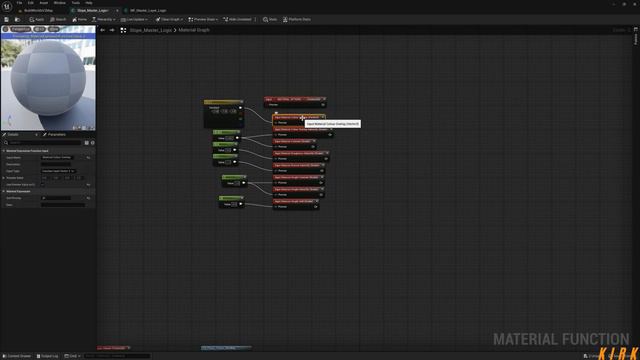
Task: Open the Input Type dropdown
Action: (x=58, y=171)
